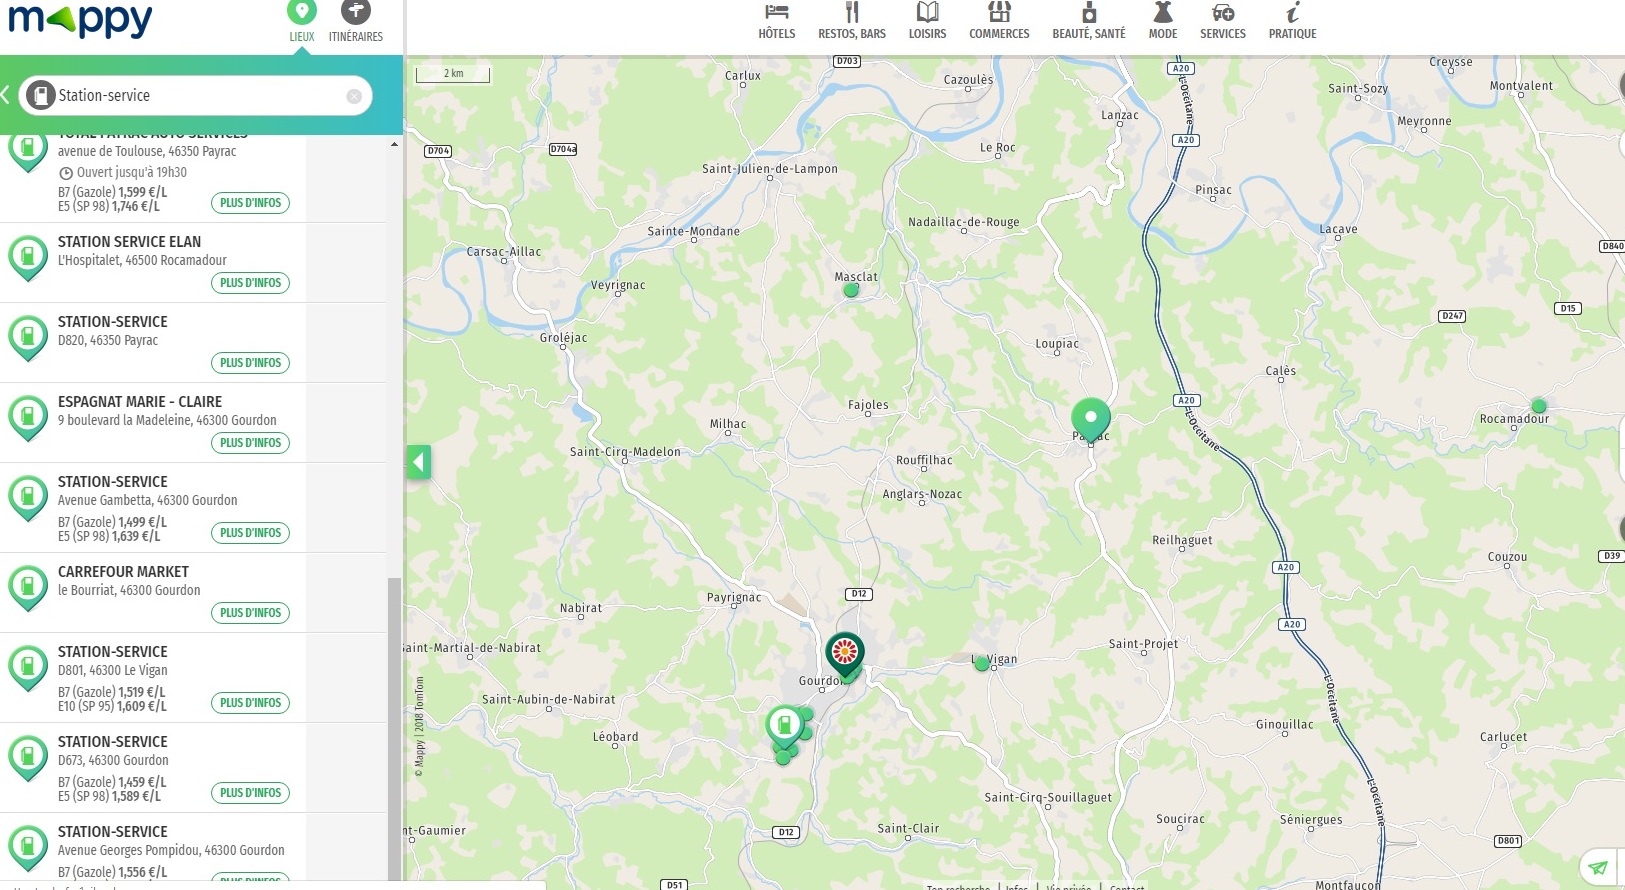Collapse the results side panel

[418, 462]
